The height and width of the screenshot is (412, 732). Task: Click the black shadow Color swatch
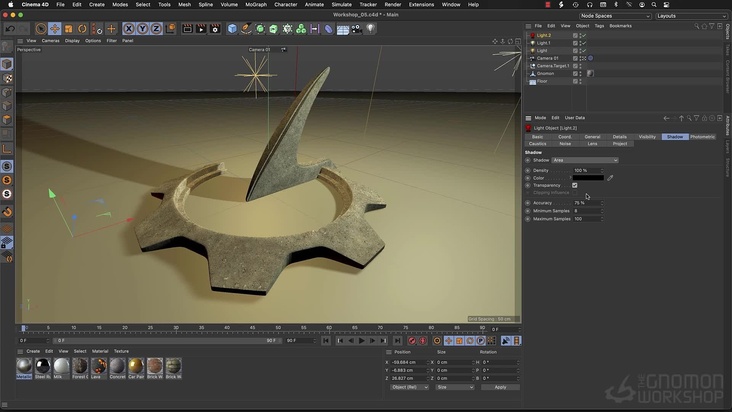[x=588, y=178]
